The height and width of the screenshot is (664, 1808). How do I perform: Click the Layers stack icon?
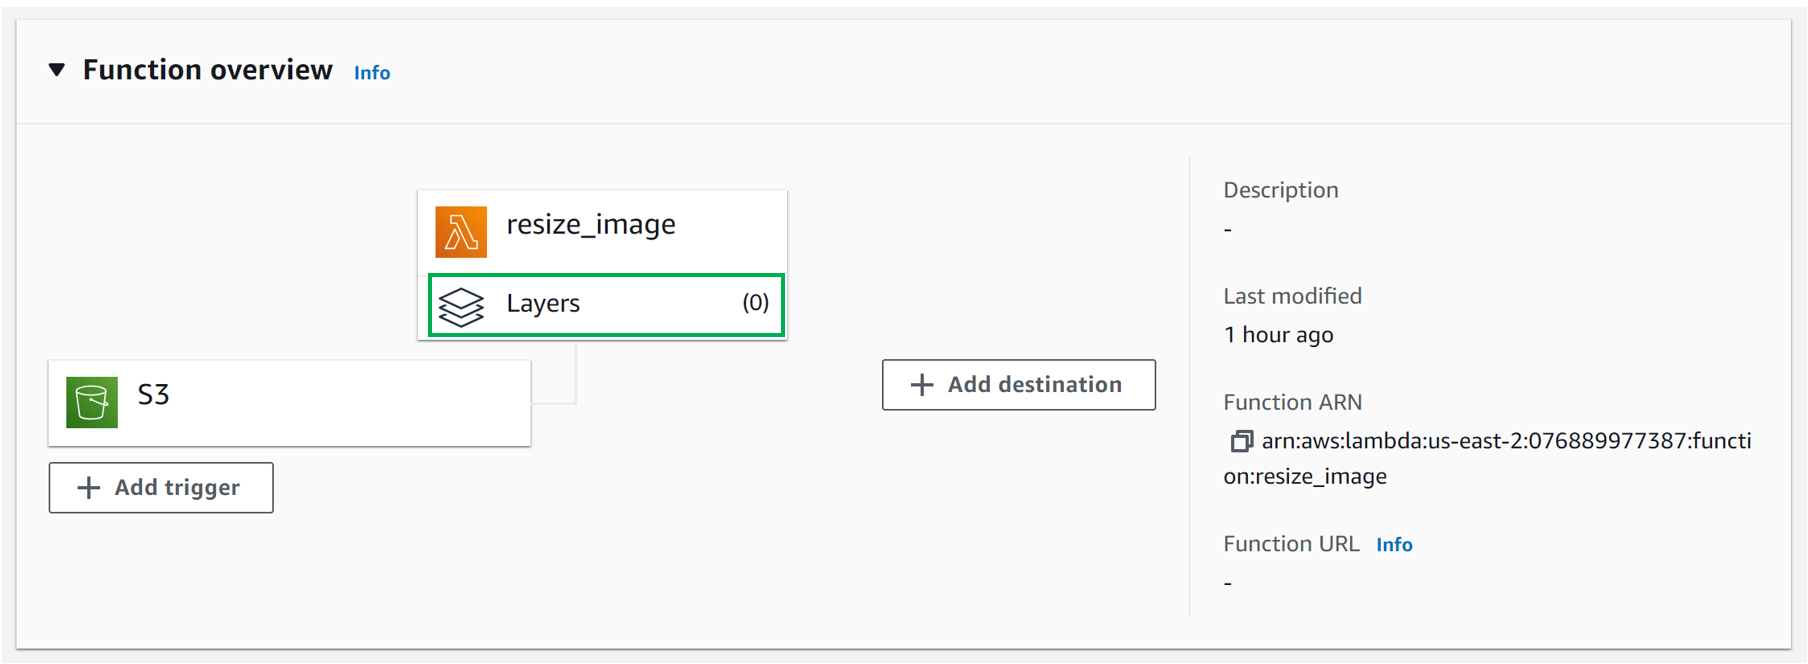461,306
